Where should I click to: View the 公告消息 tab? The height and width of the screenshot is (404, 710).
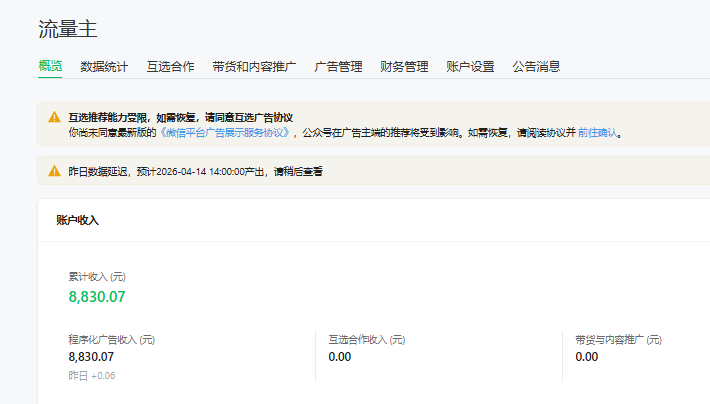click(x=536, y=67)
